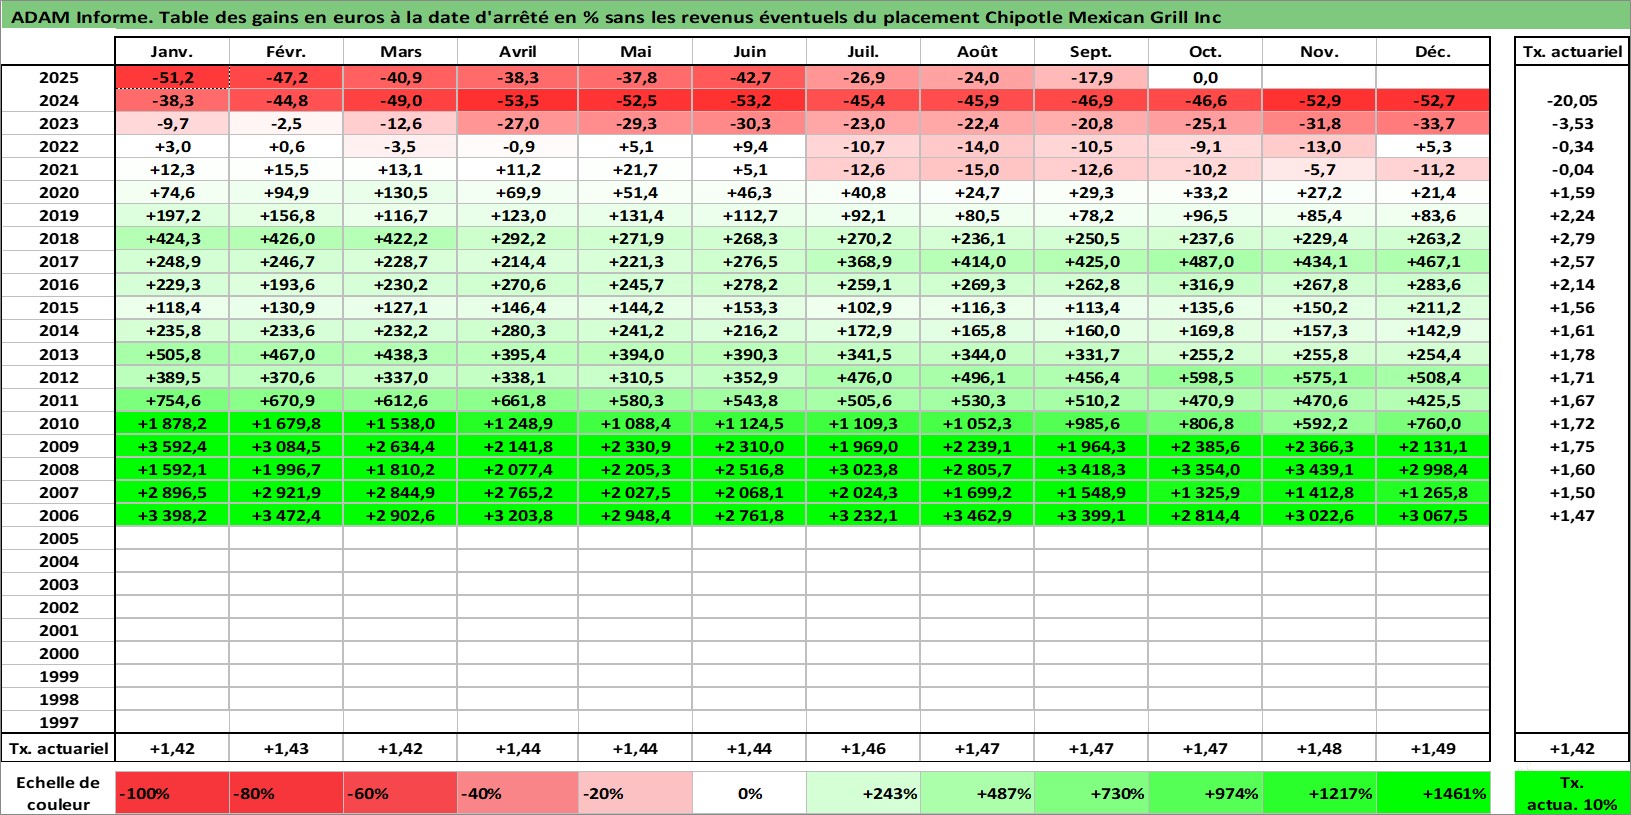
Task: Click the -53,5 cell in Avril 2024
Action: 517,100
